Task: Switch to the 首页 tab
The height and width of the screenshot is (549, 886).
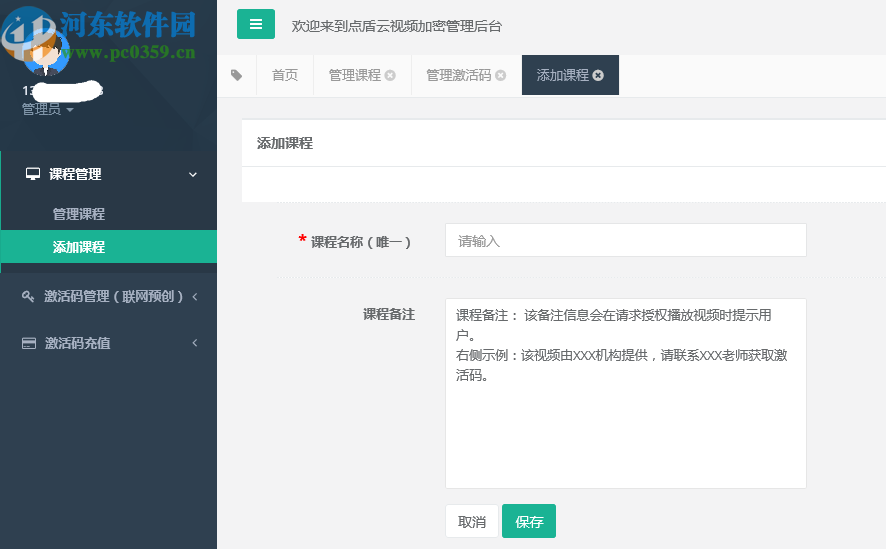Action: [285, 75]
